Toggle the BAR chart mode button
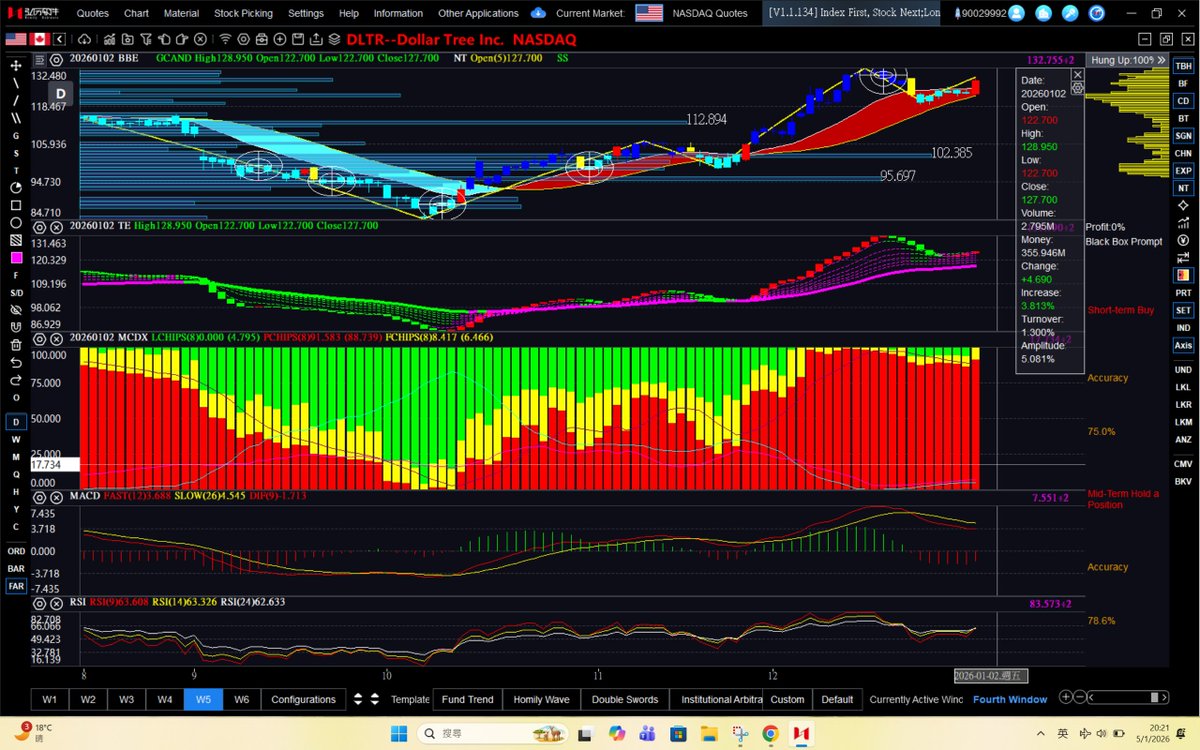This screenshot has width=1200, height=750. [16, 568]
